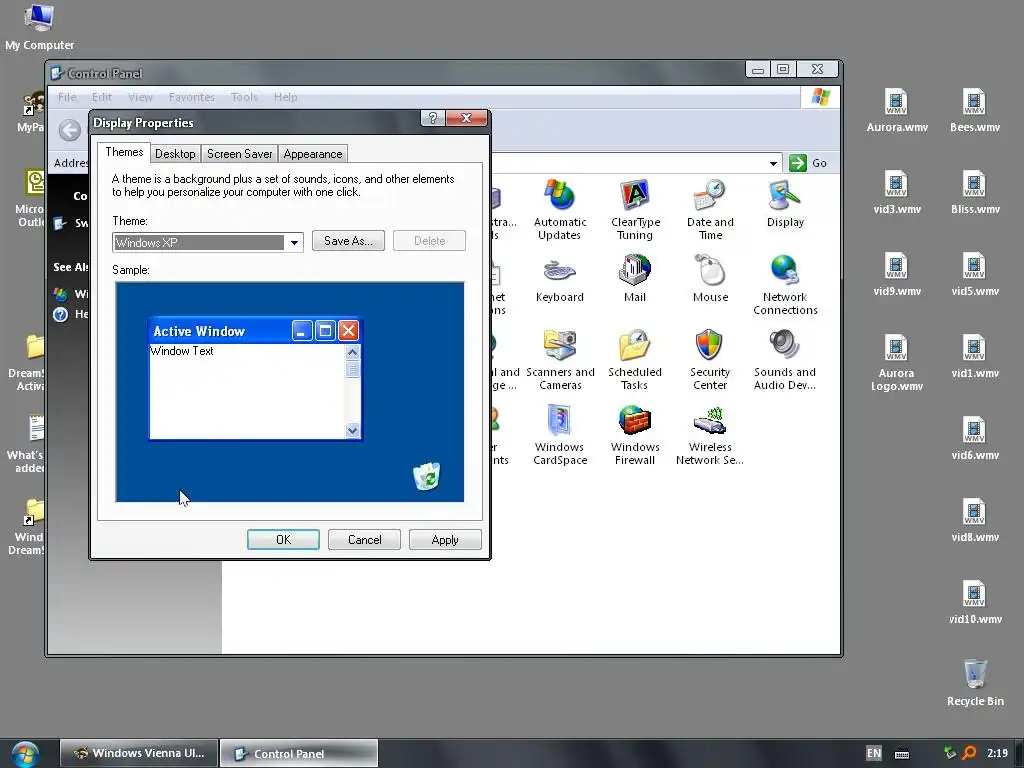Open the Edit menu in Control Panel
Image resolution: width=1024 pixels, height=768 pixels.
click(x=101, y=97)
